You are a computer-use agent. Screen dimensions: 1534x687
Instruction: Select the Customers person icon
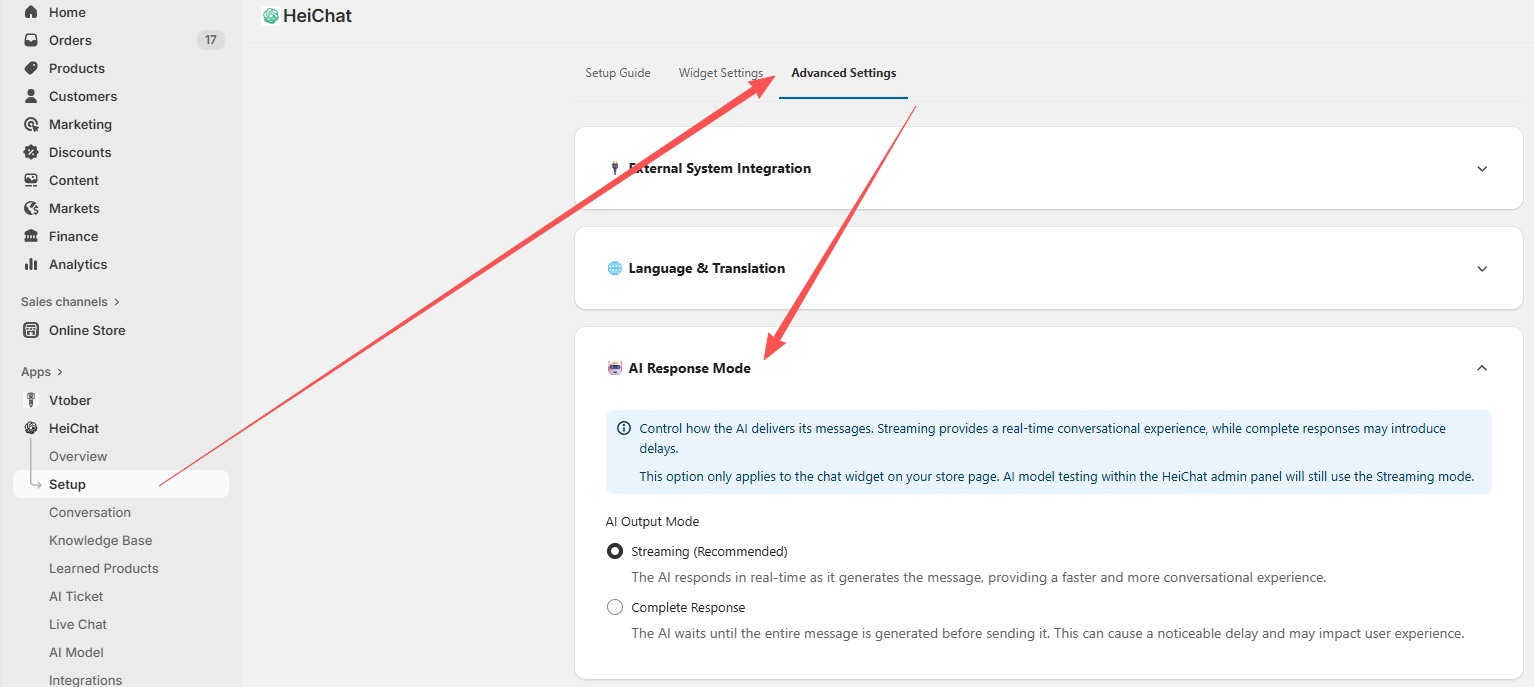click(x=31, y=96)
